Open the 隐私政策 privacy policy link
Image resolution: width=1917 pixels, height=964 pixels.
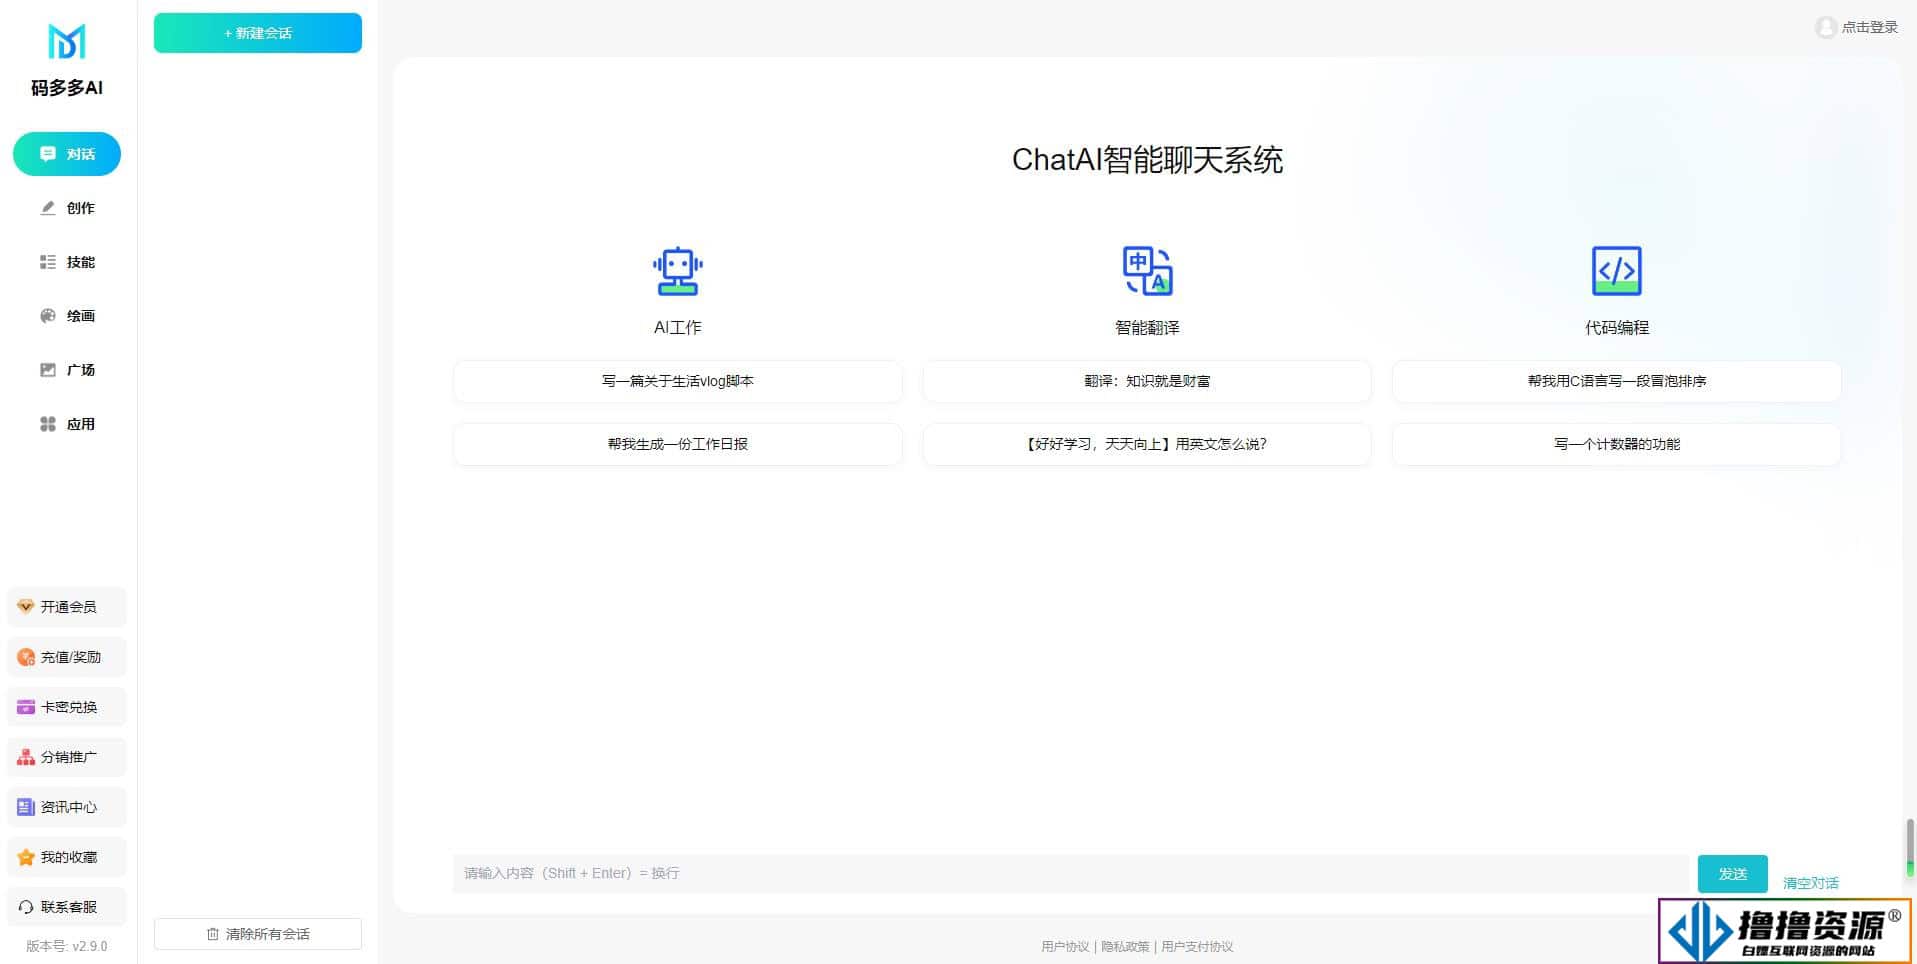(1125, 946)
